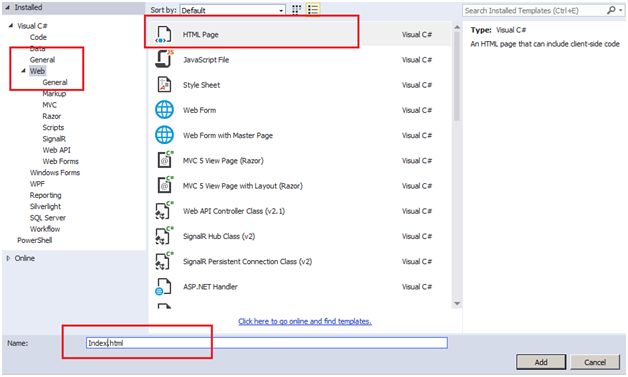Expand the Online templates node
This screenshot has height=377, width=628.
pos(8,258)
